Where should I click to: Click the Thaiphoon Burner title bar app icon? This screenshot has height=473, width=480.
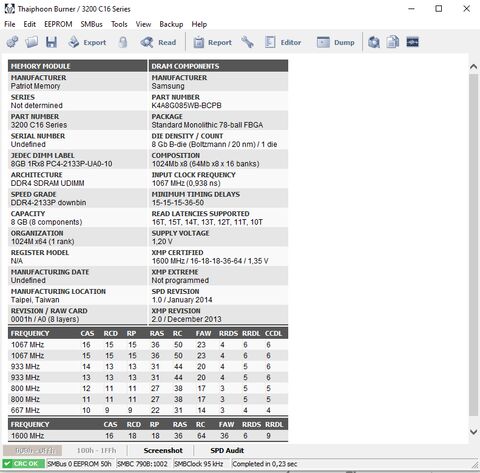click(9, 9)
